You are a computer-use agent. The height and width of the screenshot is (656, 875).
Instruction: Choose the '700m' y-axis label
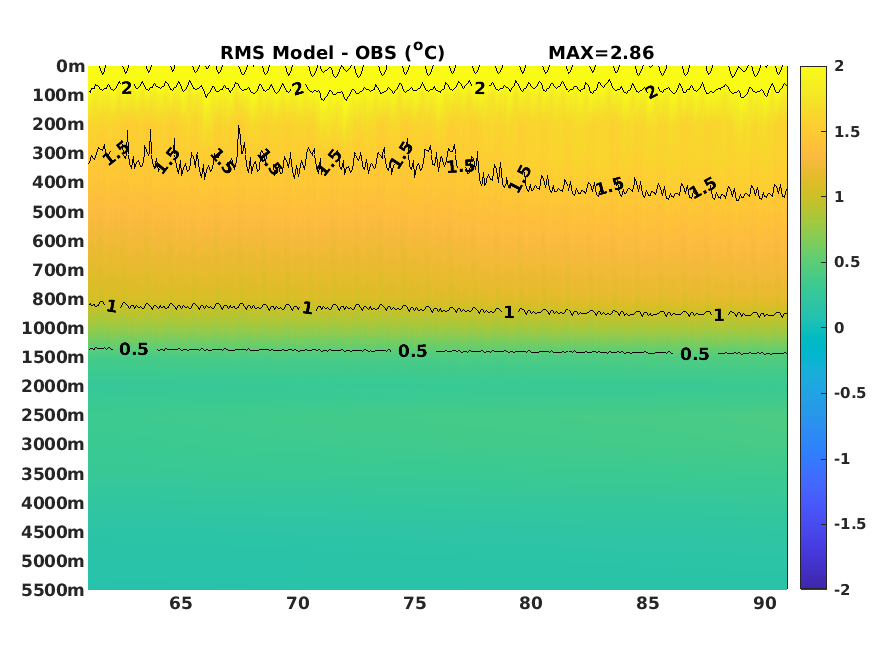(x=59, y=270)
